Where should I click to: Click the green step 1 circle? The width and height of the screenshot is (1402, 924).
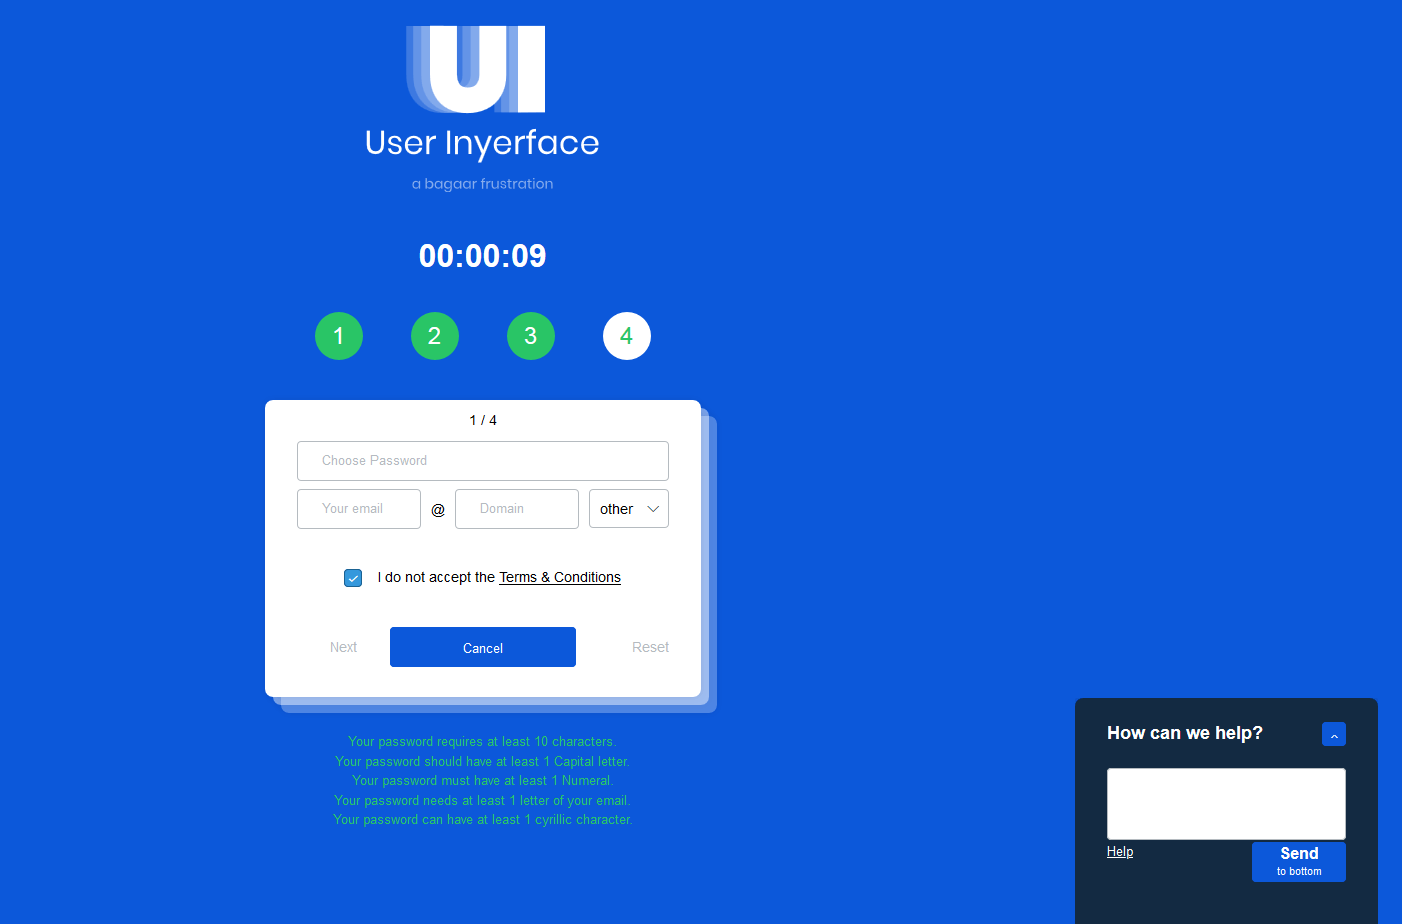coord(338,336)
